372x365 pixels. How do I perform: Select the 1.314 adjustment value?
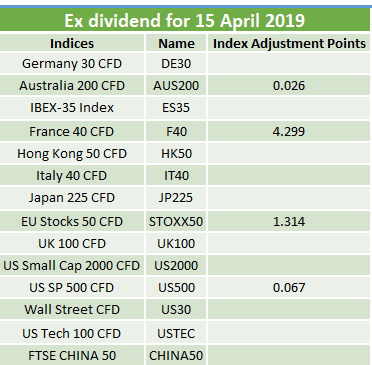click(x=289, y=222)
